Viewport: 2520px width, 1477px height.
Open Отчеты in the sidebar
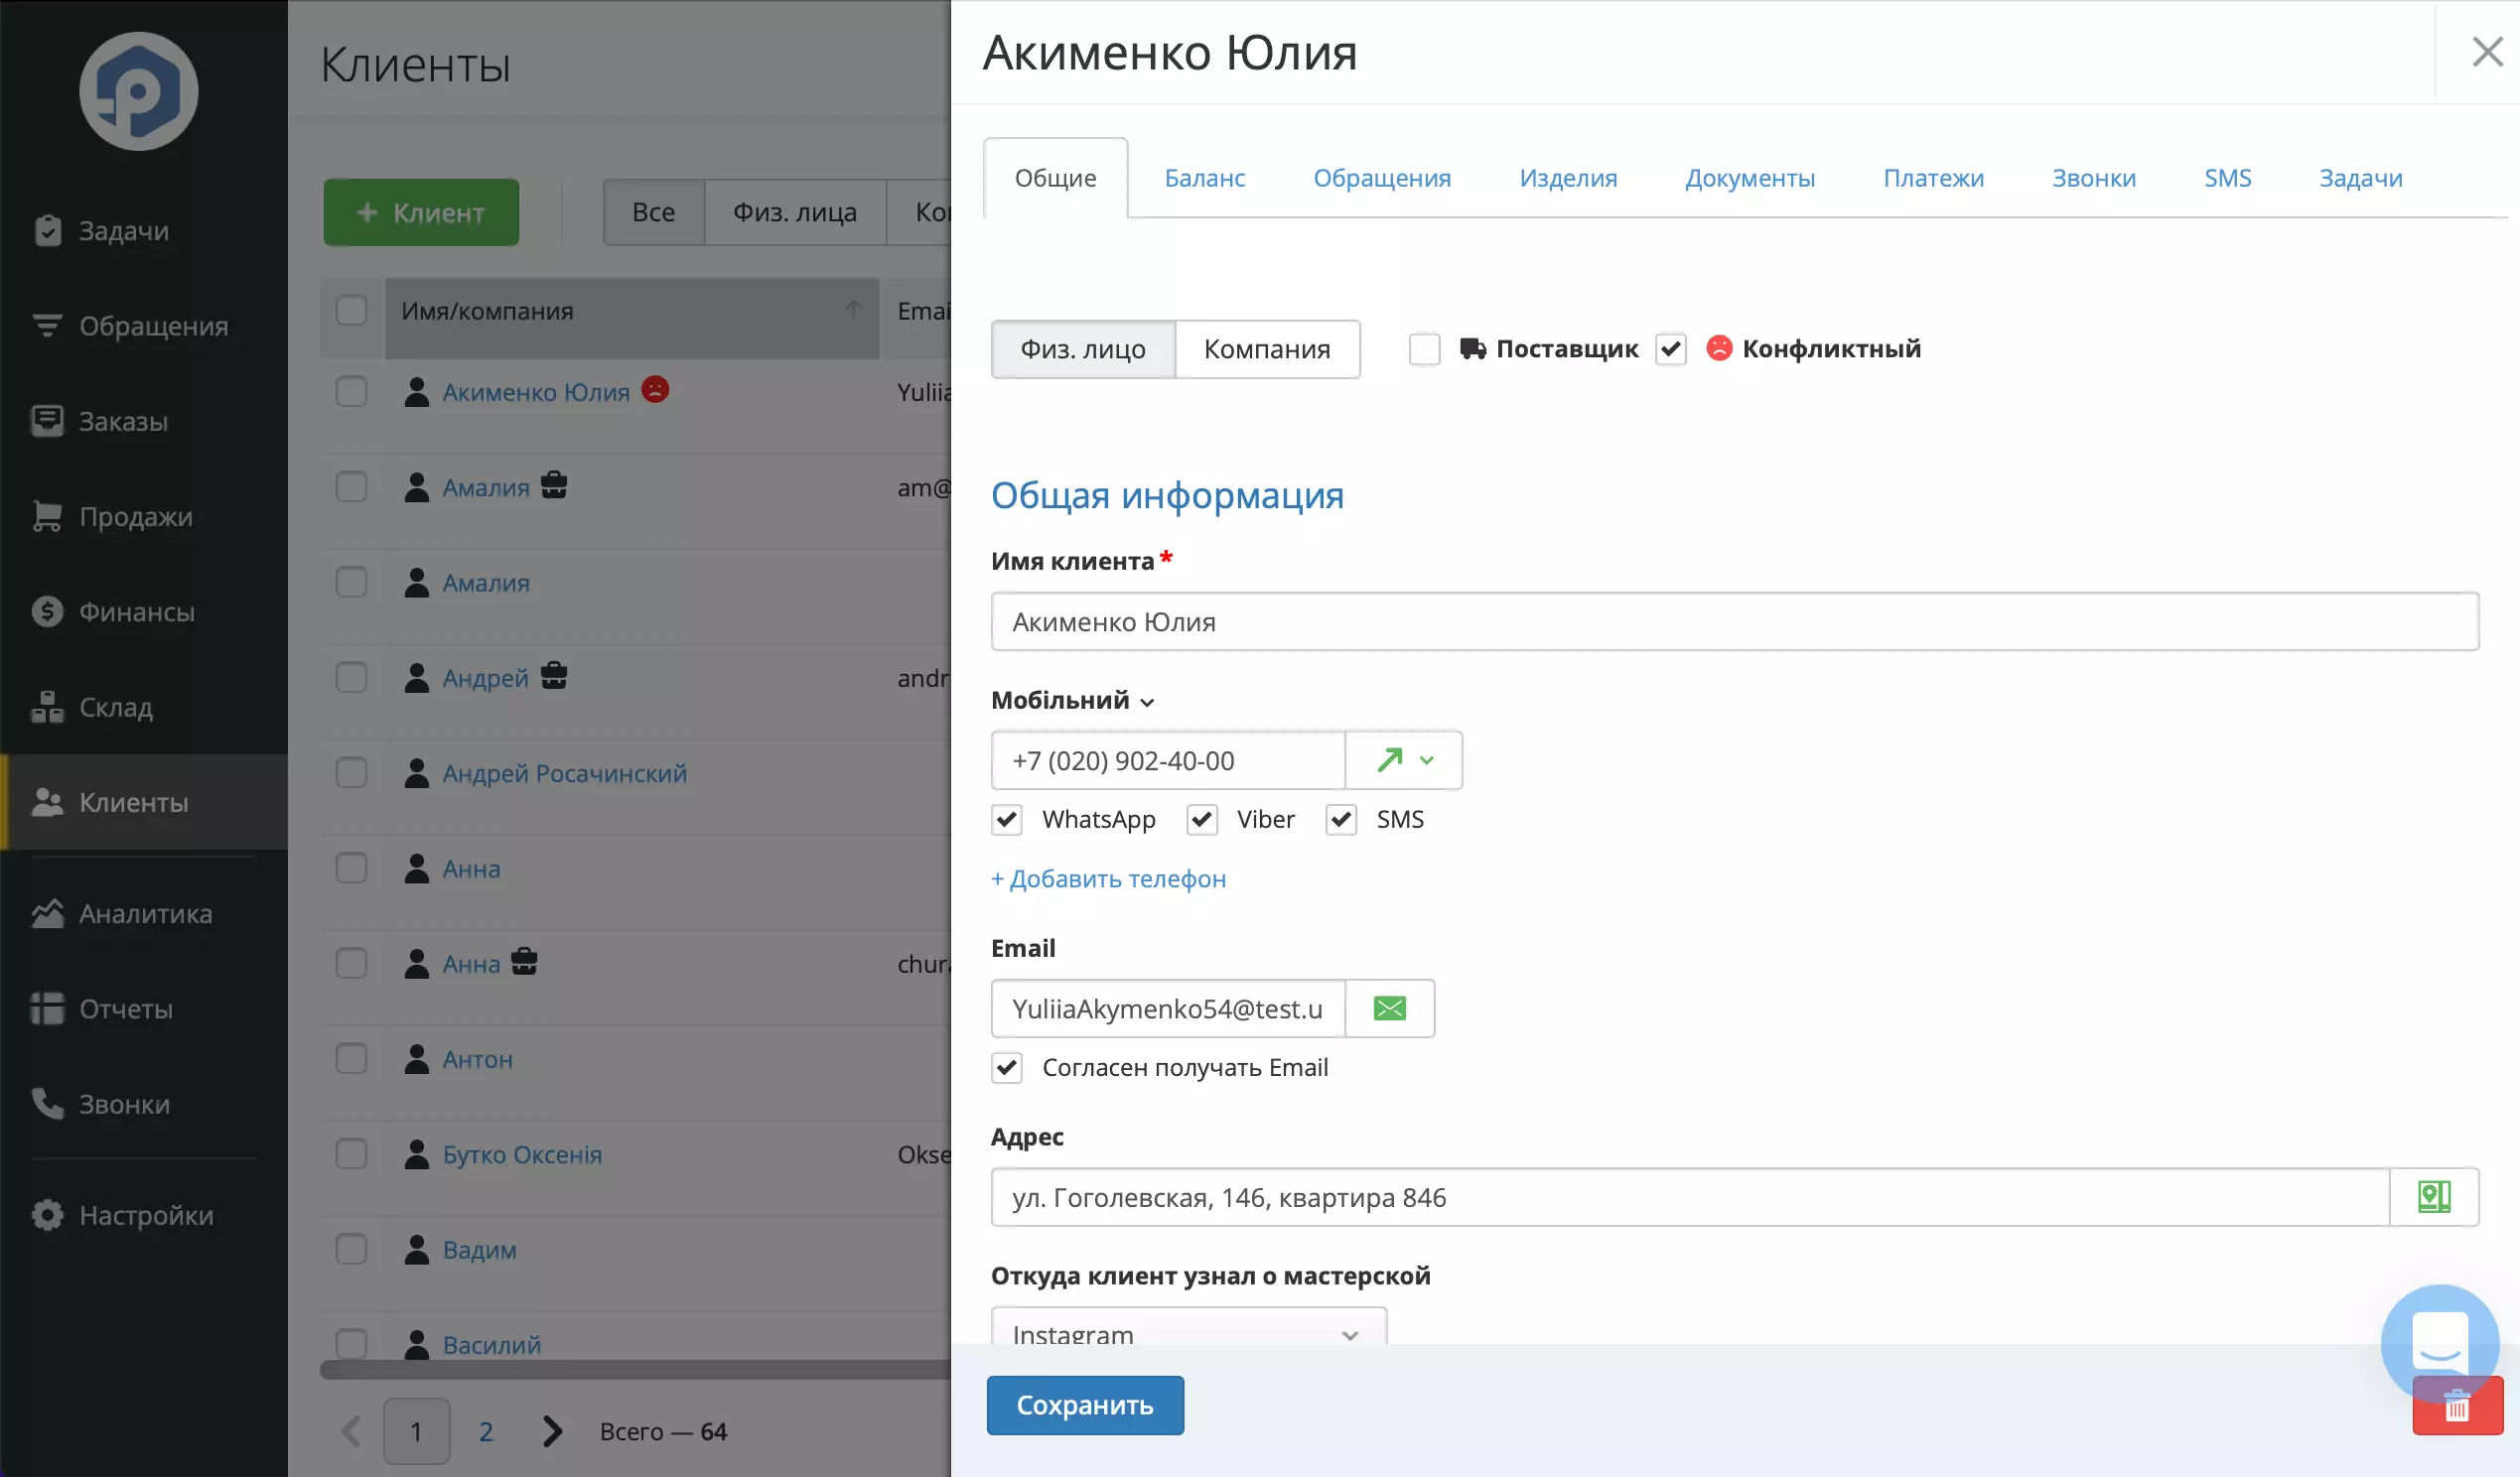[x=102, y=1008]
